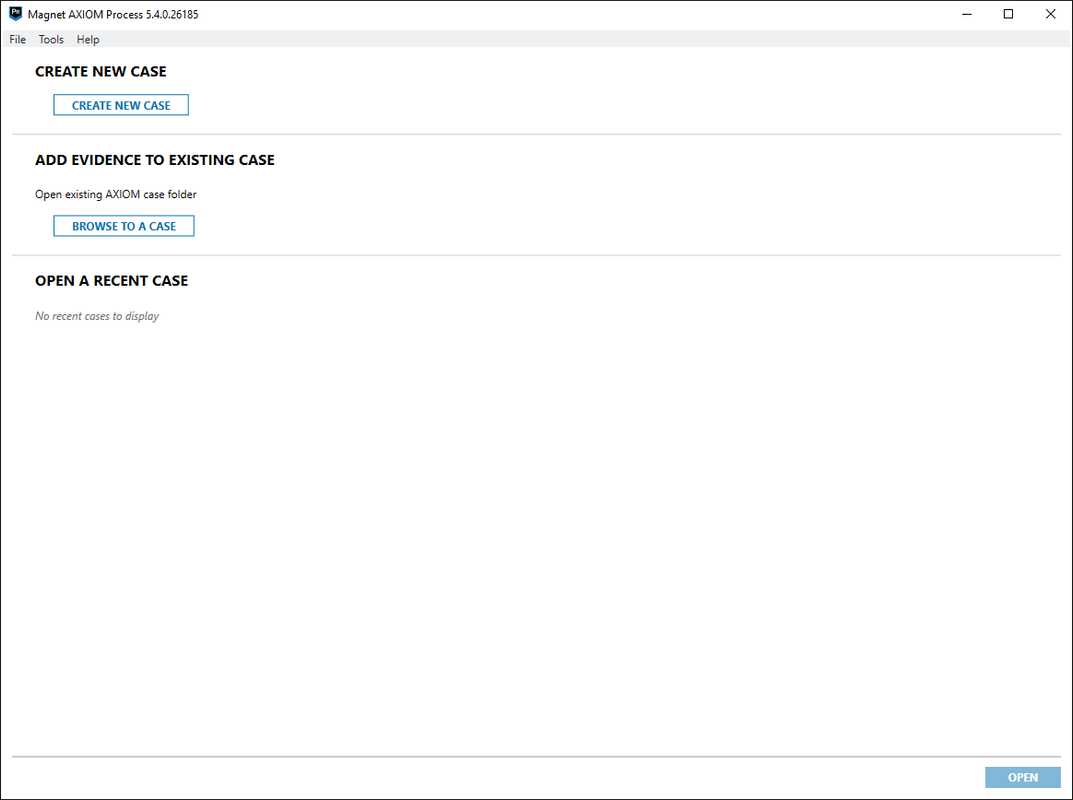Click the Magnet AXIOM Process app icon
1073x800 pixels.
pyautogui.click(x=15, y=14)
